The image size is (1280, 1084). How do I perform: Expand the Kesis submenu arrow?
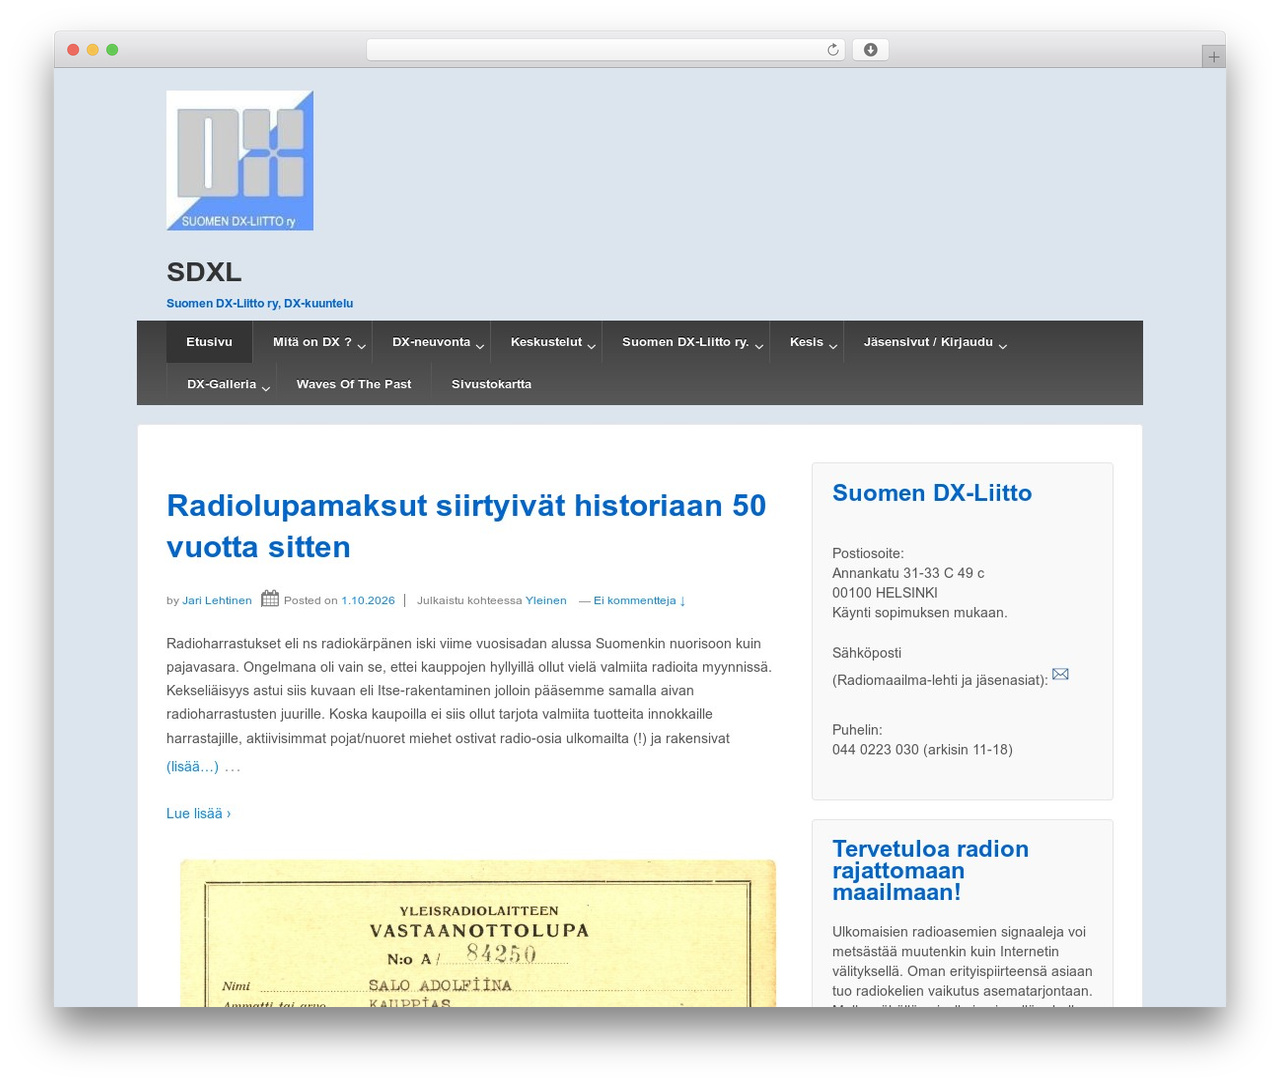tap(833, 346)
